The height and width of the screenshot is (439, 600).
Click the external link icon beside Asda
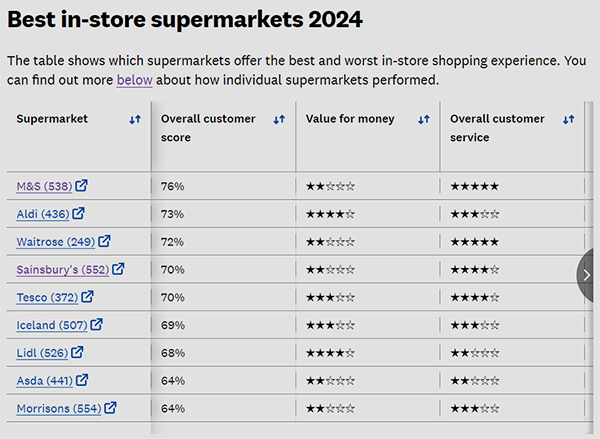click(82, 380)
